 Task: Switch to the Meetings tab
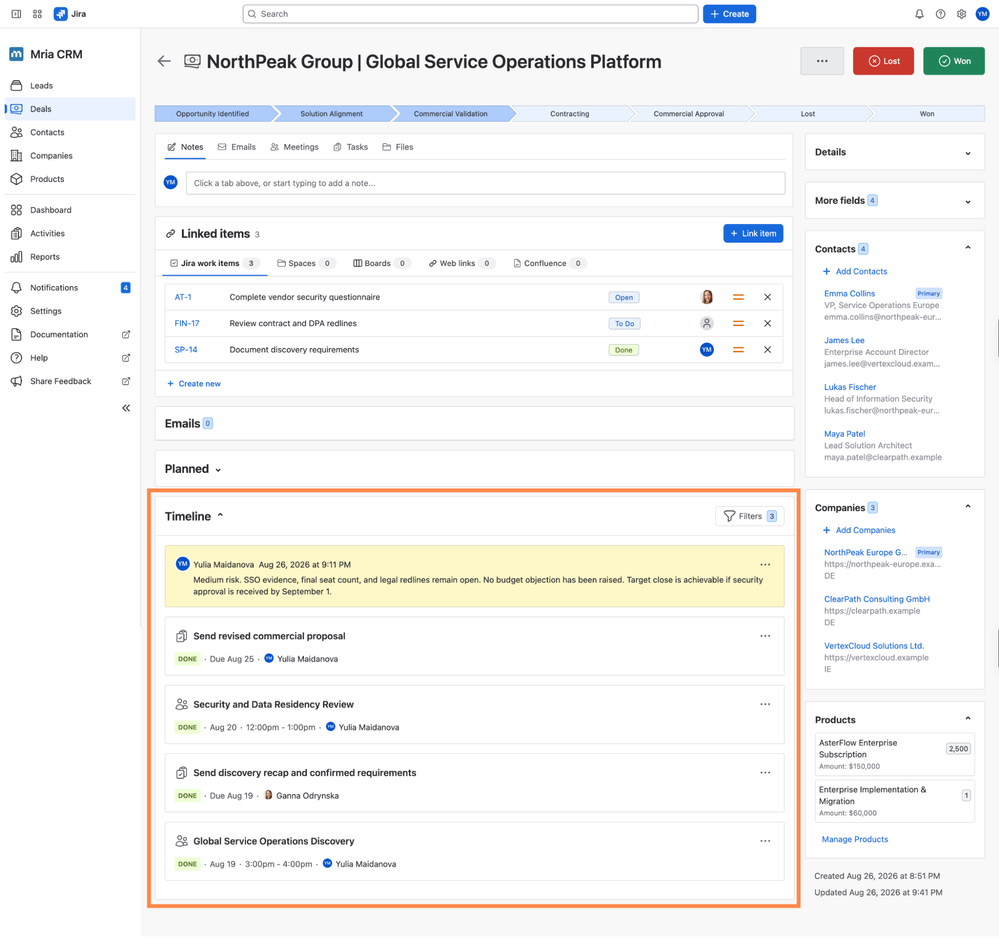[x=294, y=147]
